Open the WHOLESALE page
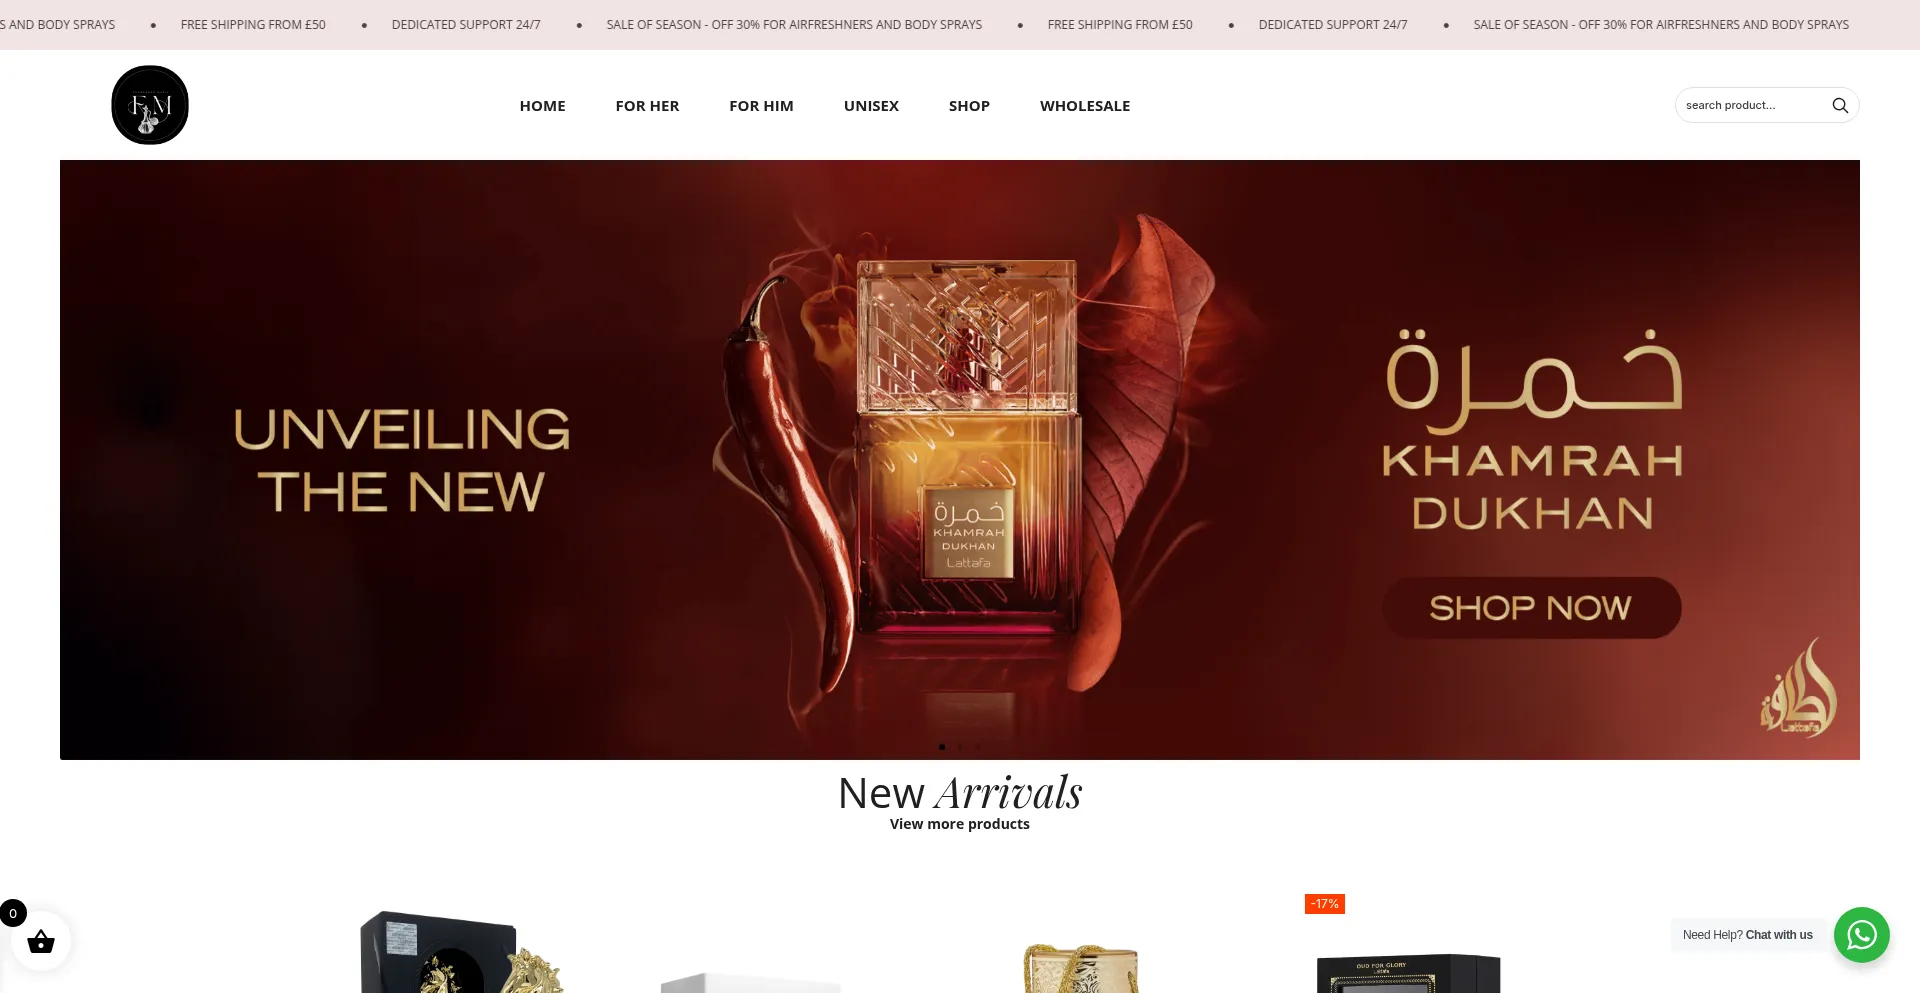The width and height of the screenshot is (1920, 993). coord(1085,106)
